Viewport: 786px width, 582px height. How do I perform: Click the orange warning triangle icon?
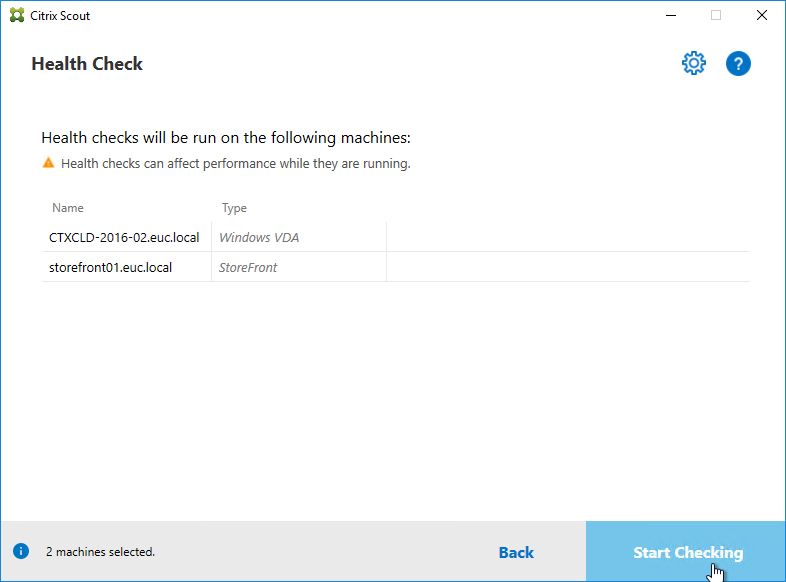click(x=48, y=163)
